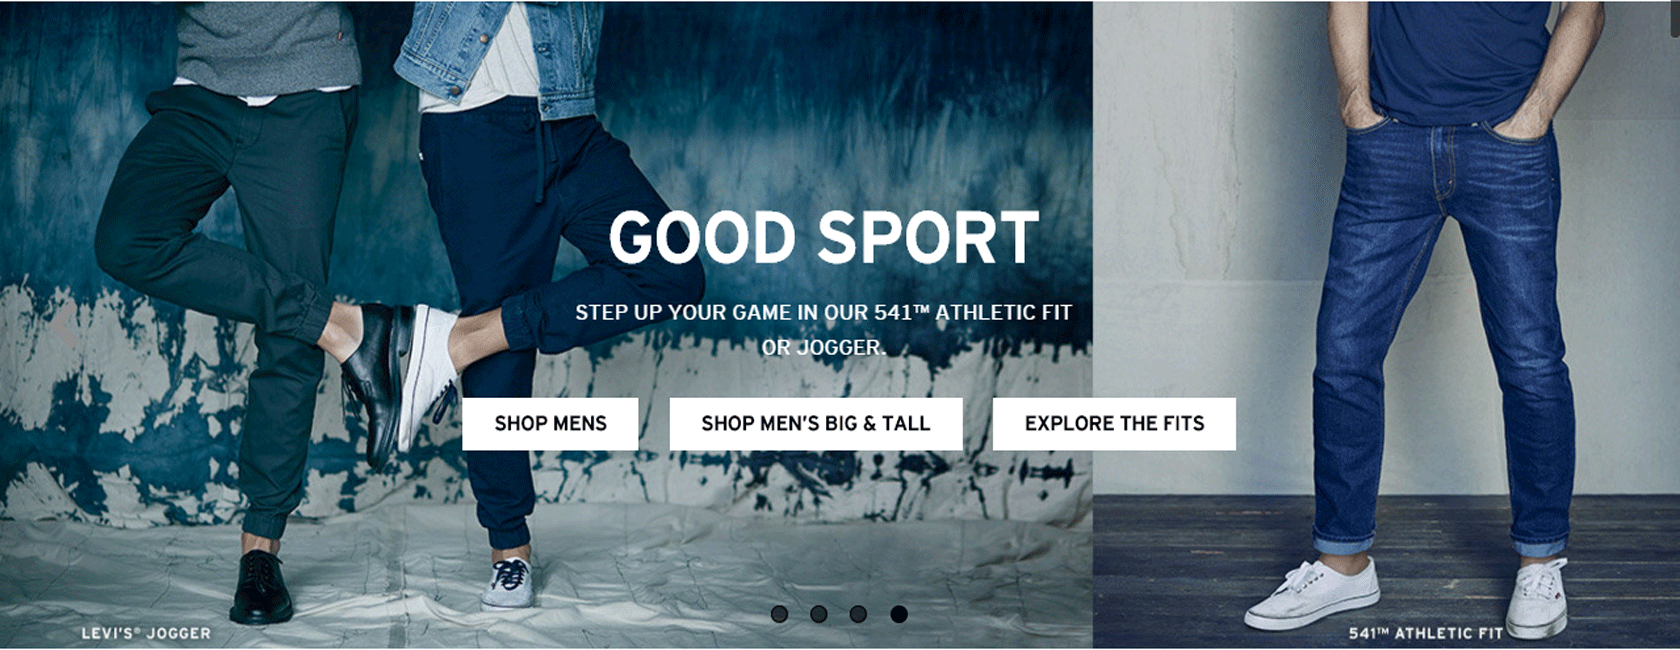Click the 541 Athletic Fit tagline text
This screenshot has height=650, width=1680.
(823, 330)
